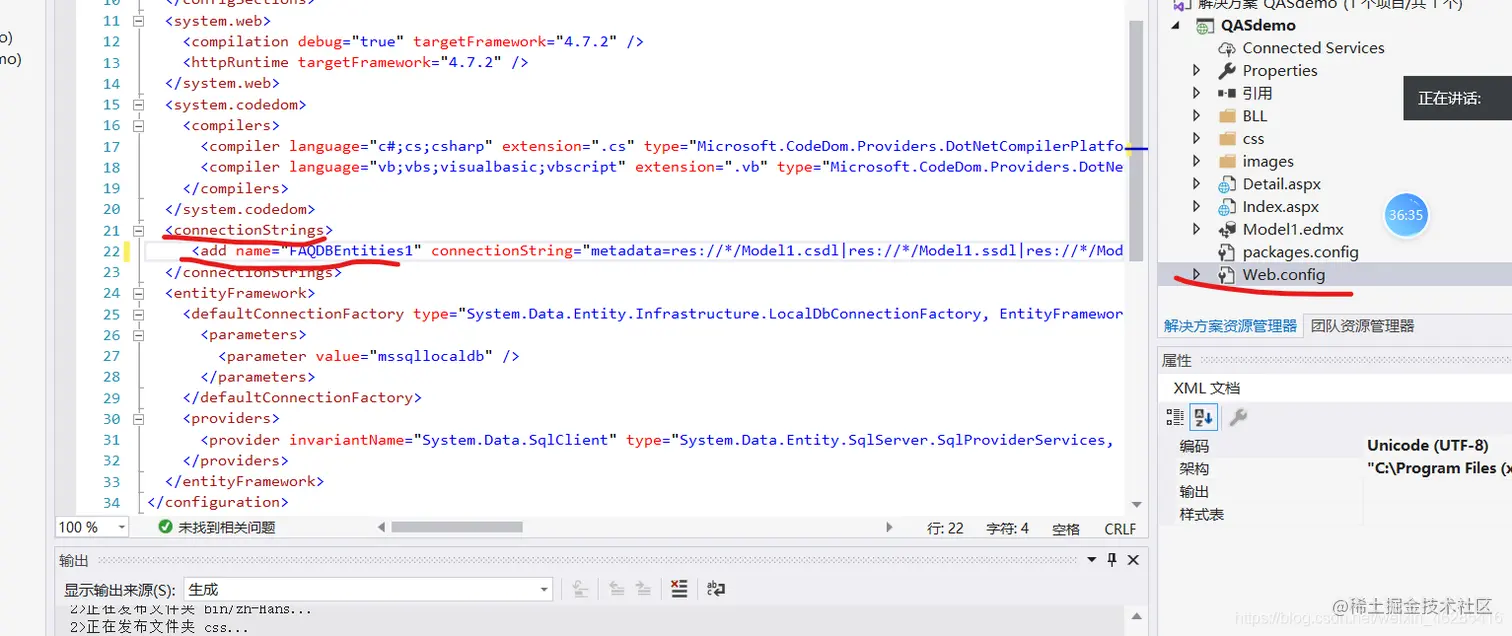Click the images folder icon
The image size is (1512, 636).
coord(1227,162)
